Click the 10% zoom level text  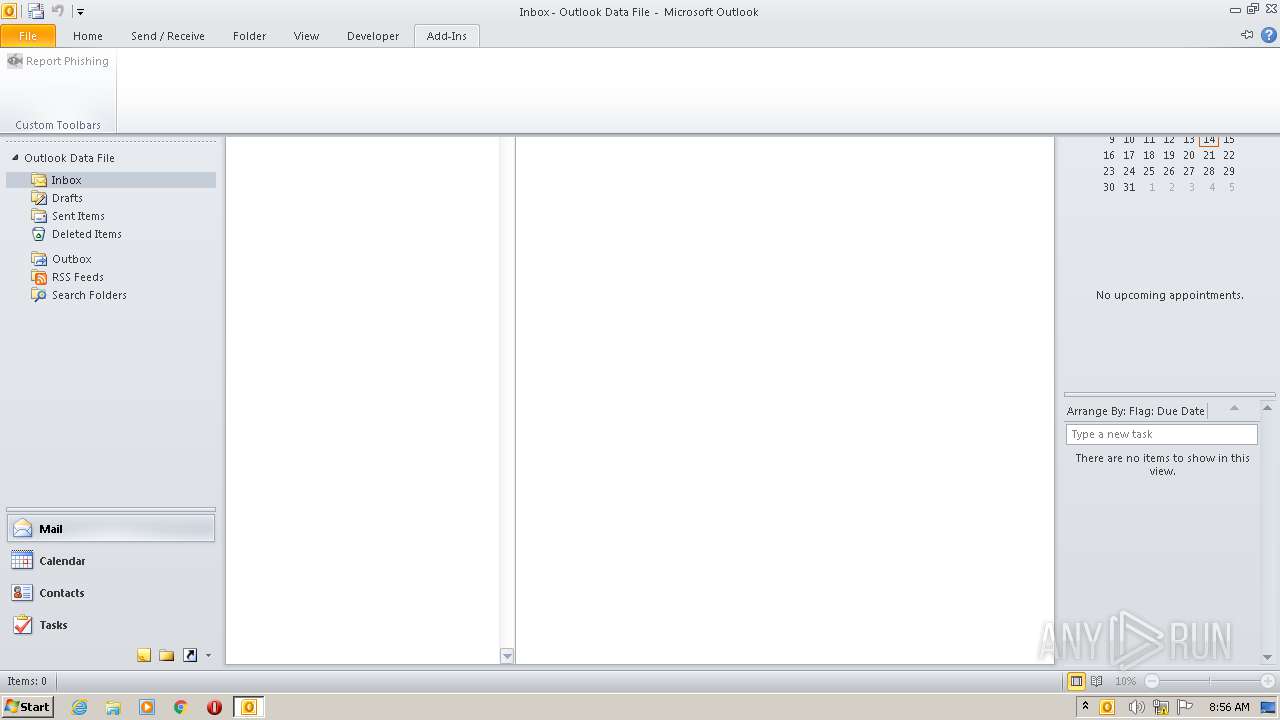point(1125,681)
